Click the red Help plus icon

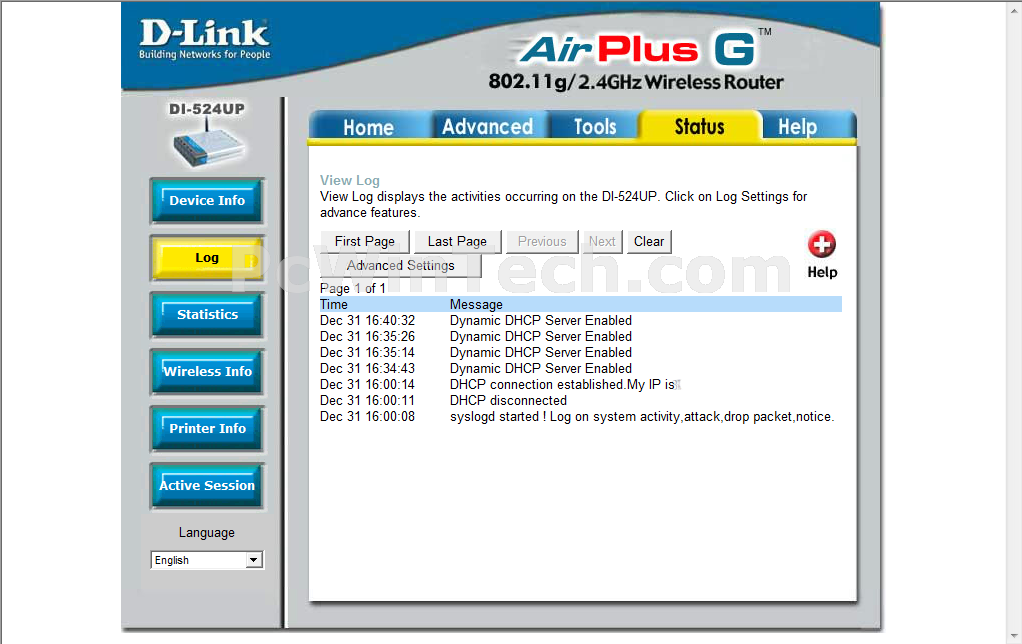coord(821,244)
